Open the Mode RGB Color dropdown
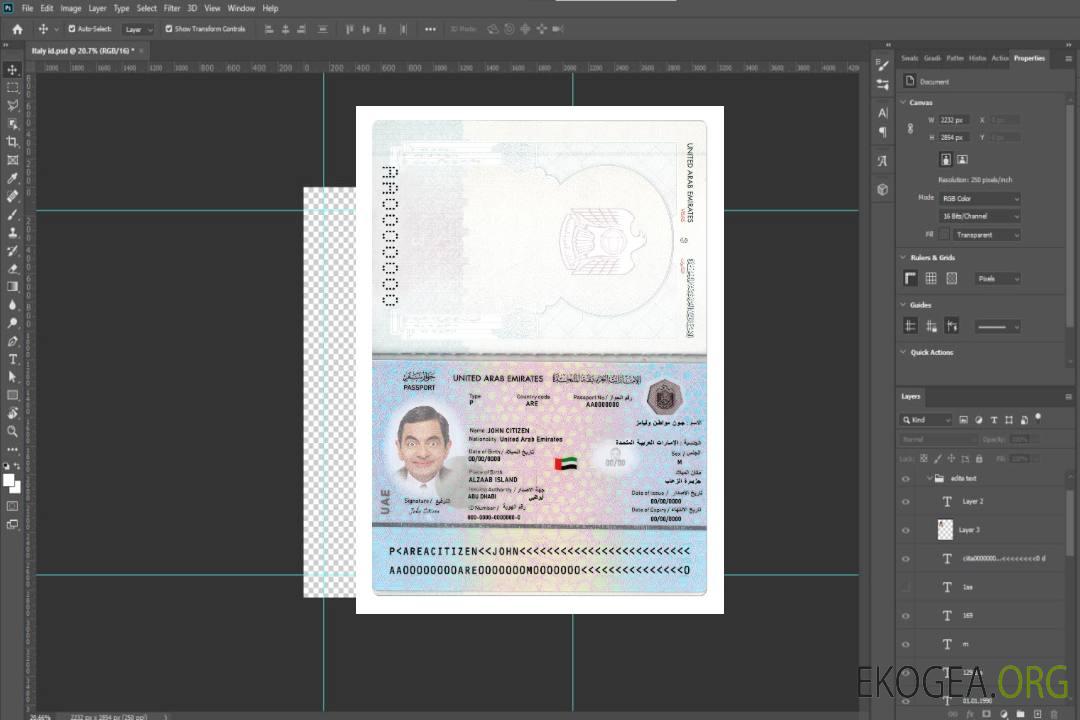 coord(979,198)
